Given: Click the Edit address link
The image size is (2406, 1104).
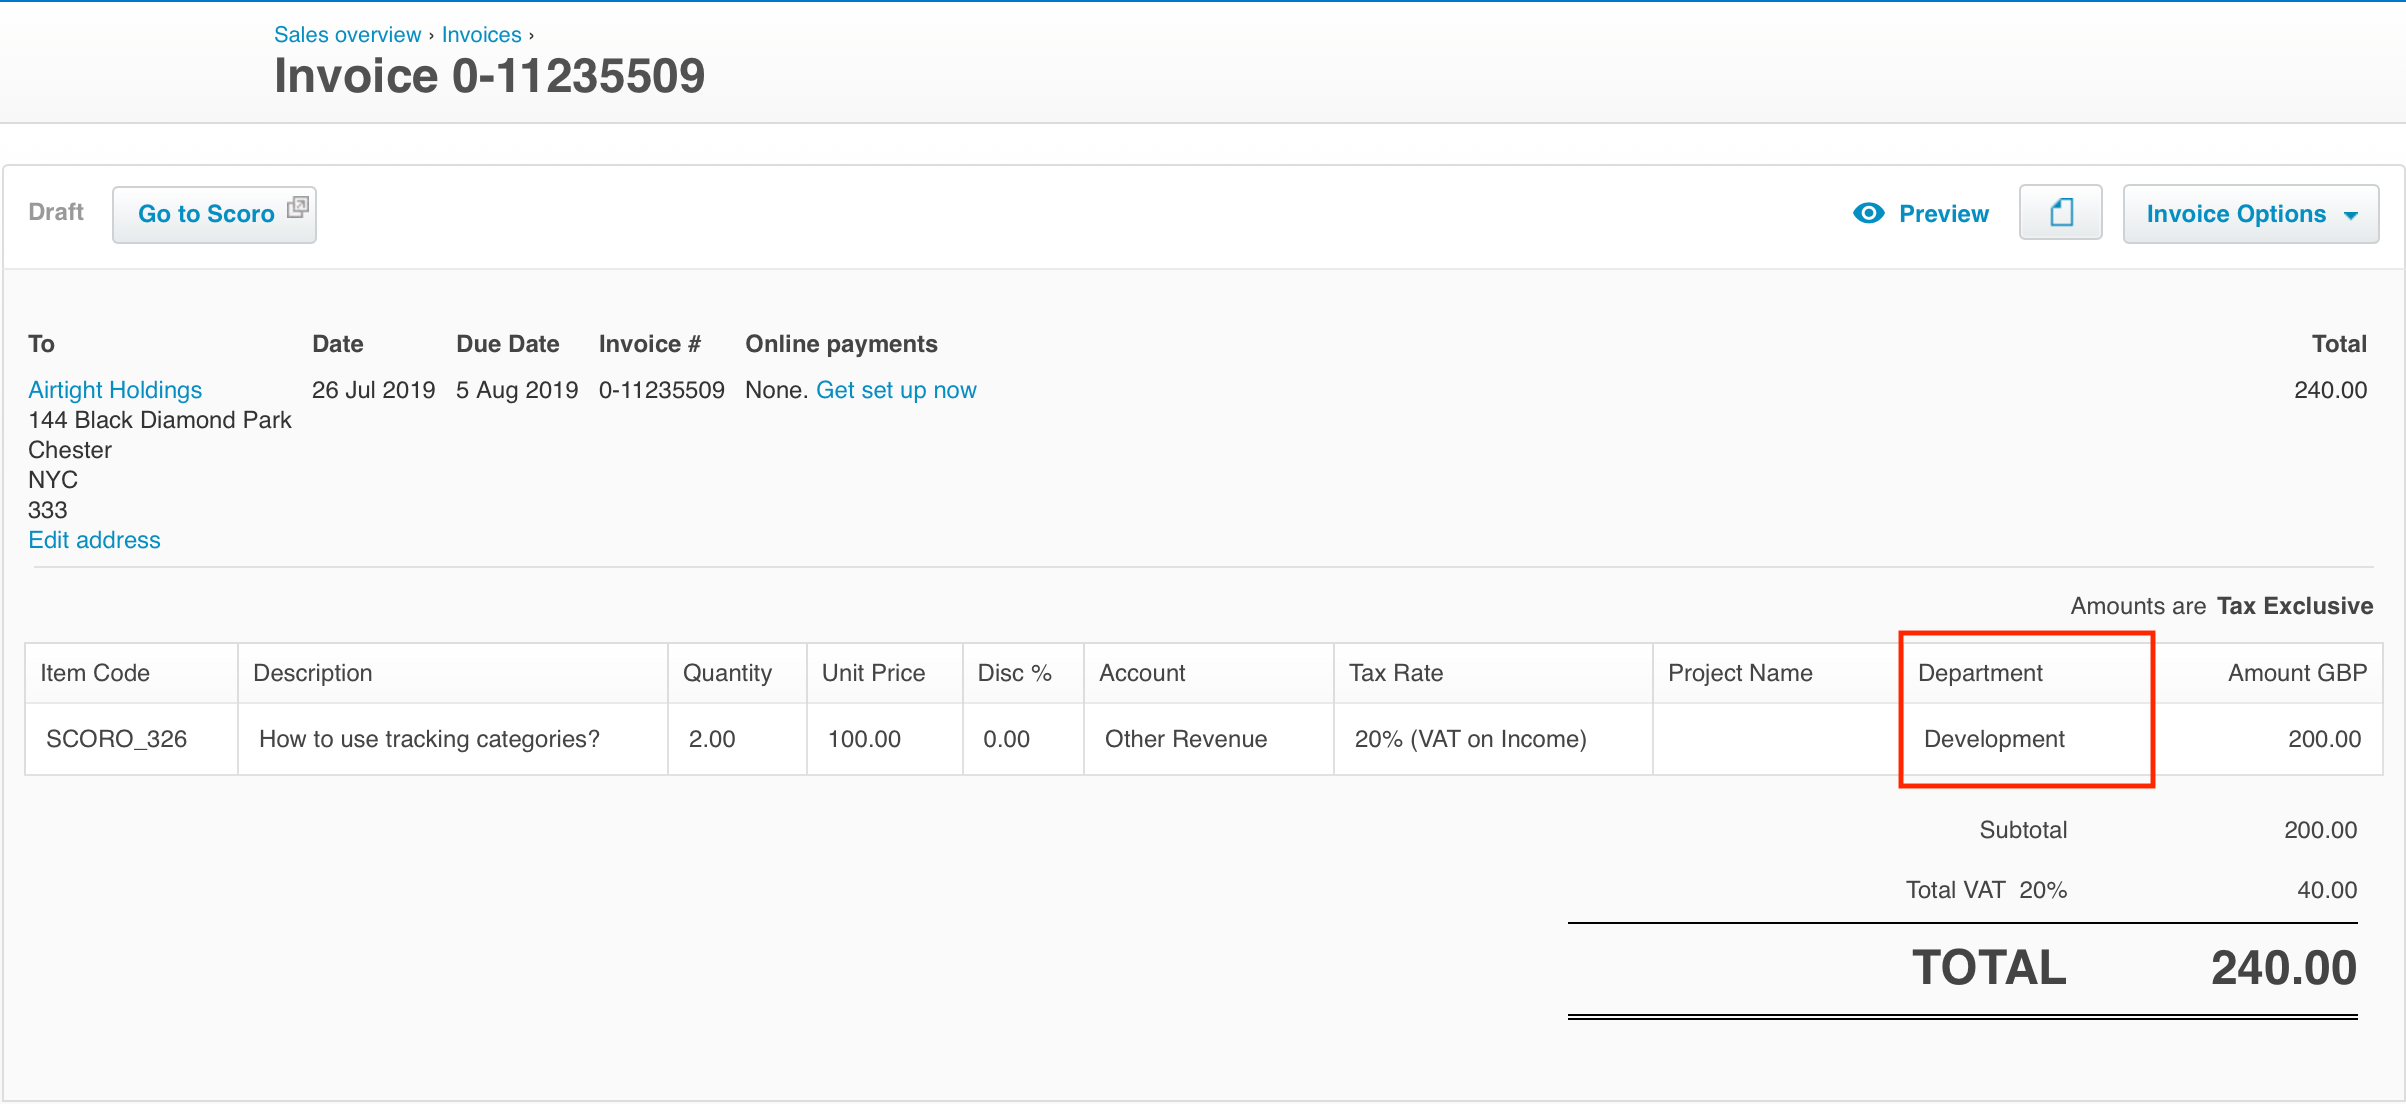Looking at the screenshot, I should 94,540.
